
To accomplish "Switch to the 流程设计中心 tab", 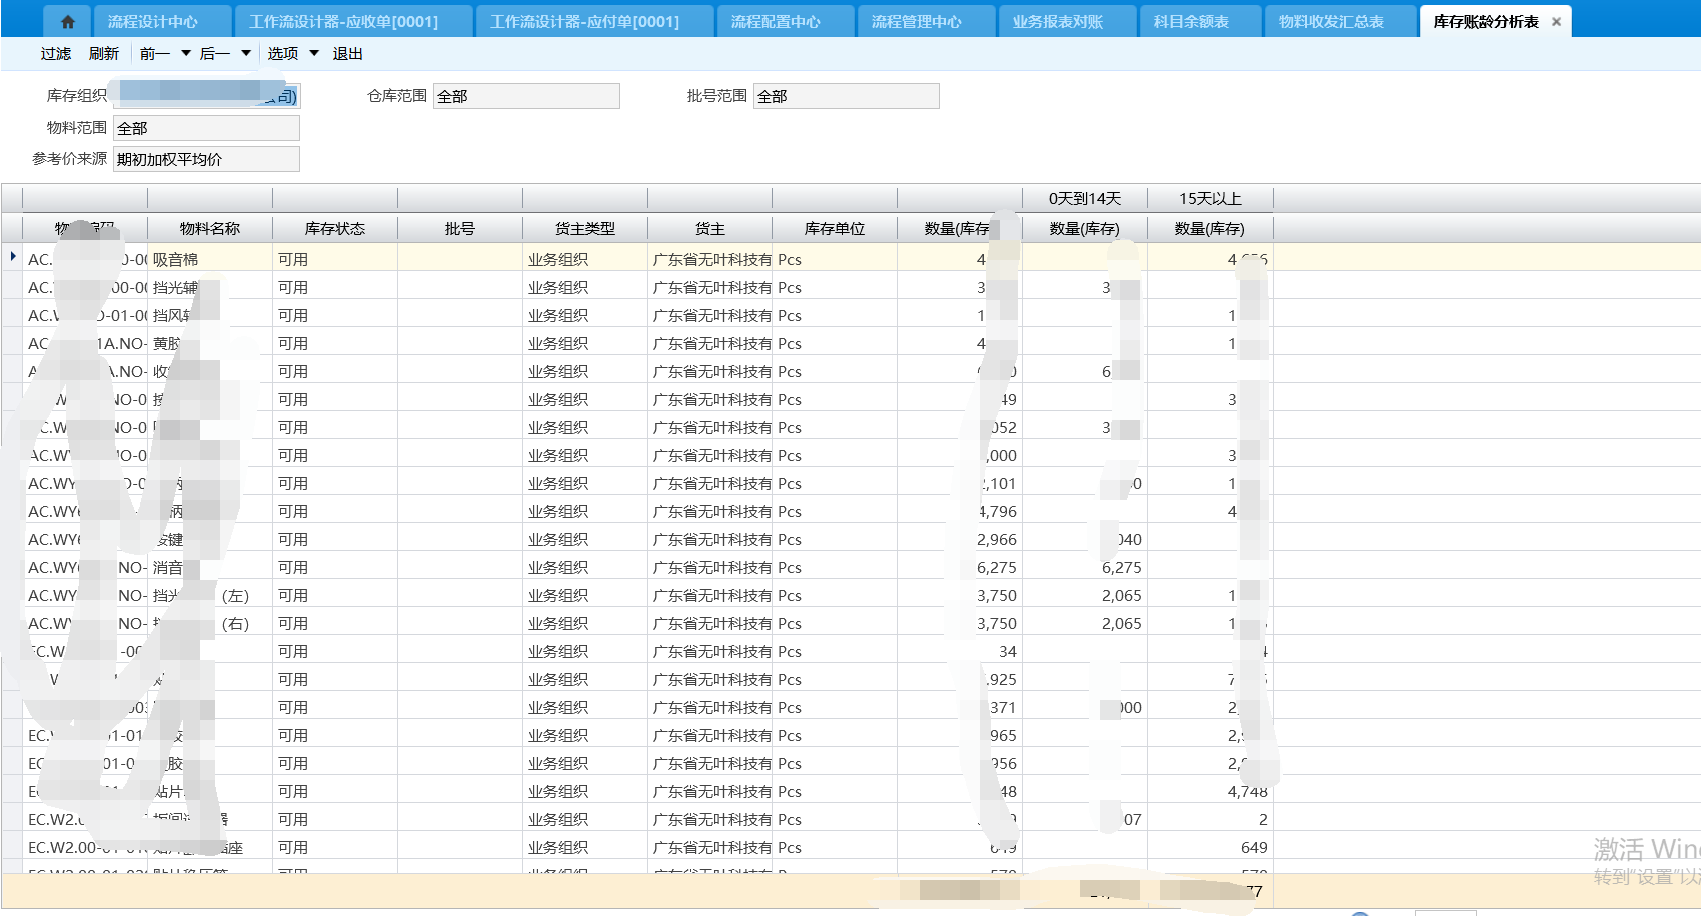I will point(153,21).
